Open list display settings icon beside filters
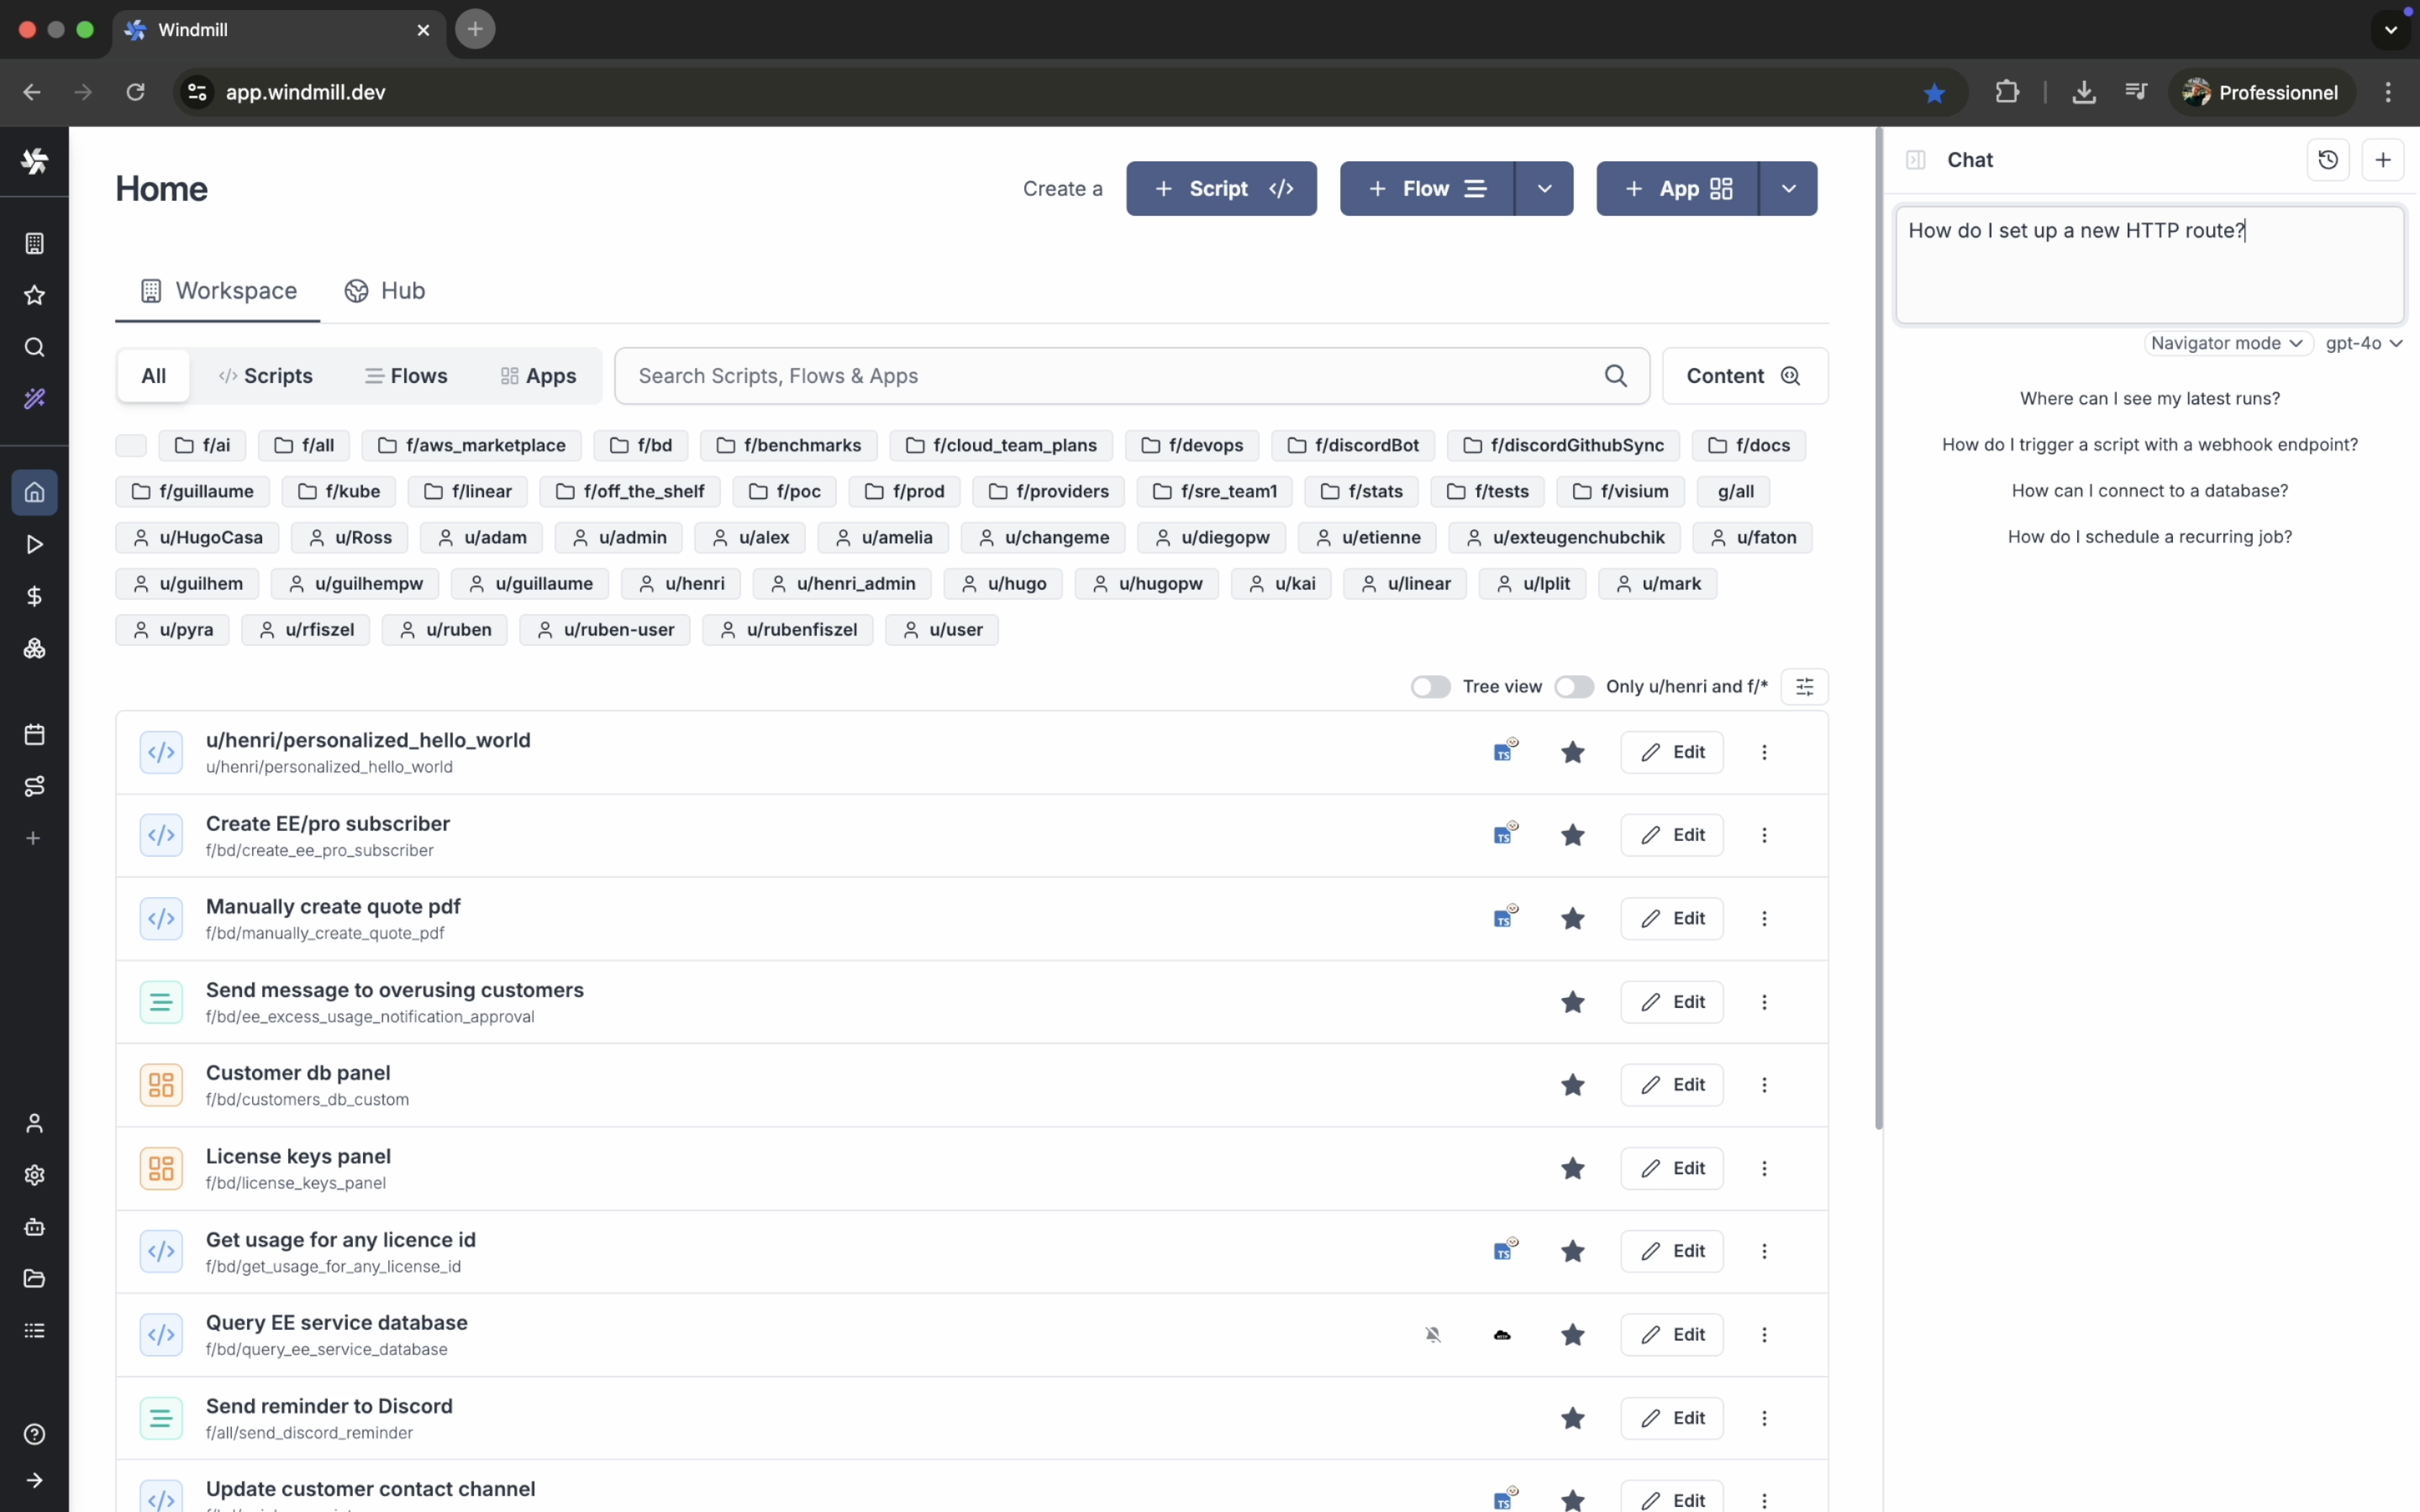2420x1512 pixels. tap(1804, 686)
